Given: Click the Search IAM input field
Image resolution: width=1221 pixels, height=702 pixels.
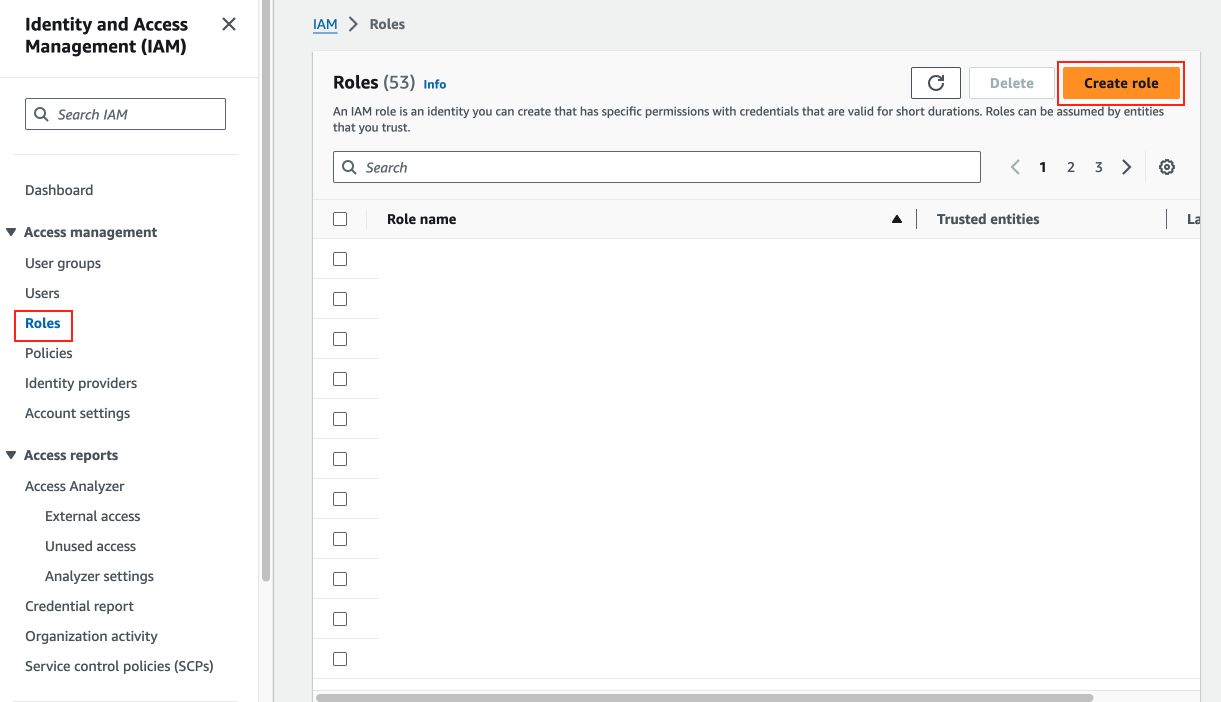Looking at the screenshot, I should [125, 114].
